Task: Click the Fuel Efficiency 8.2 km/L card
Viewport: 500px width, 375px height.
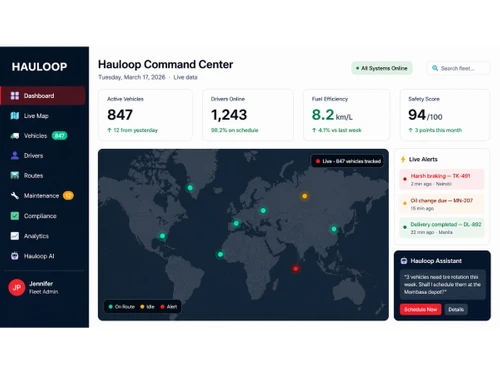Action: (347, 115)
